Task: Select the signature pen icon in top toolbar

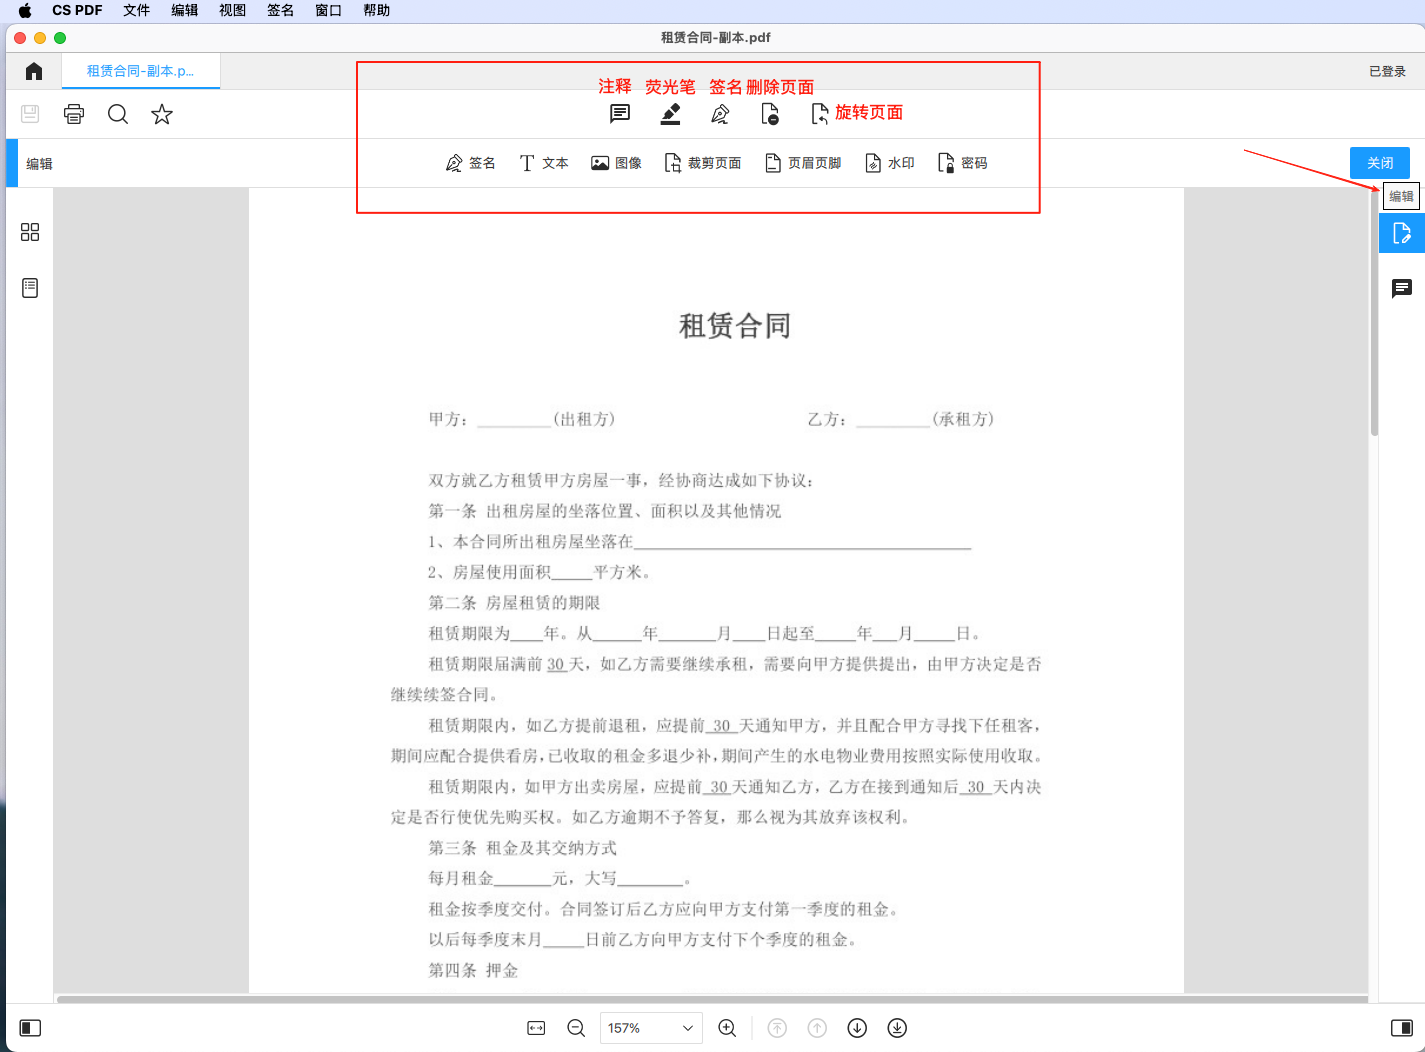Action: 720,114
